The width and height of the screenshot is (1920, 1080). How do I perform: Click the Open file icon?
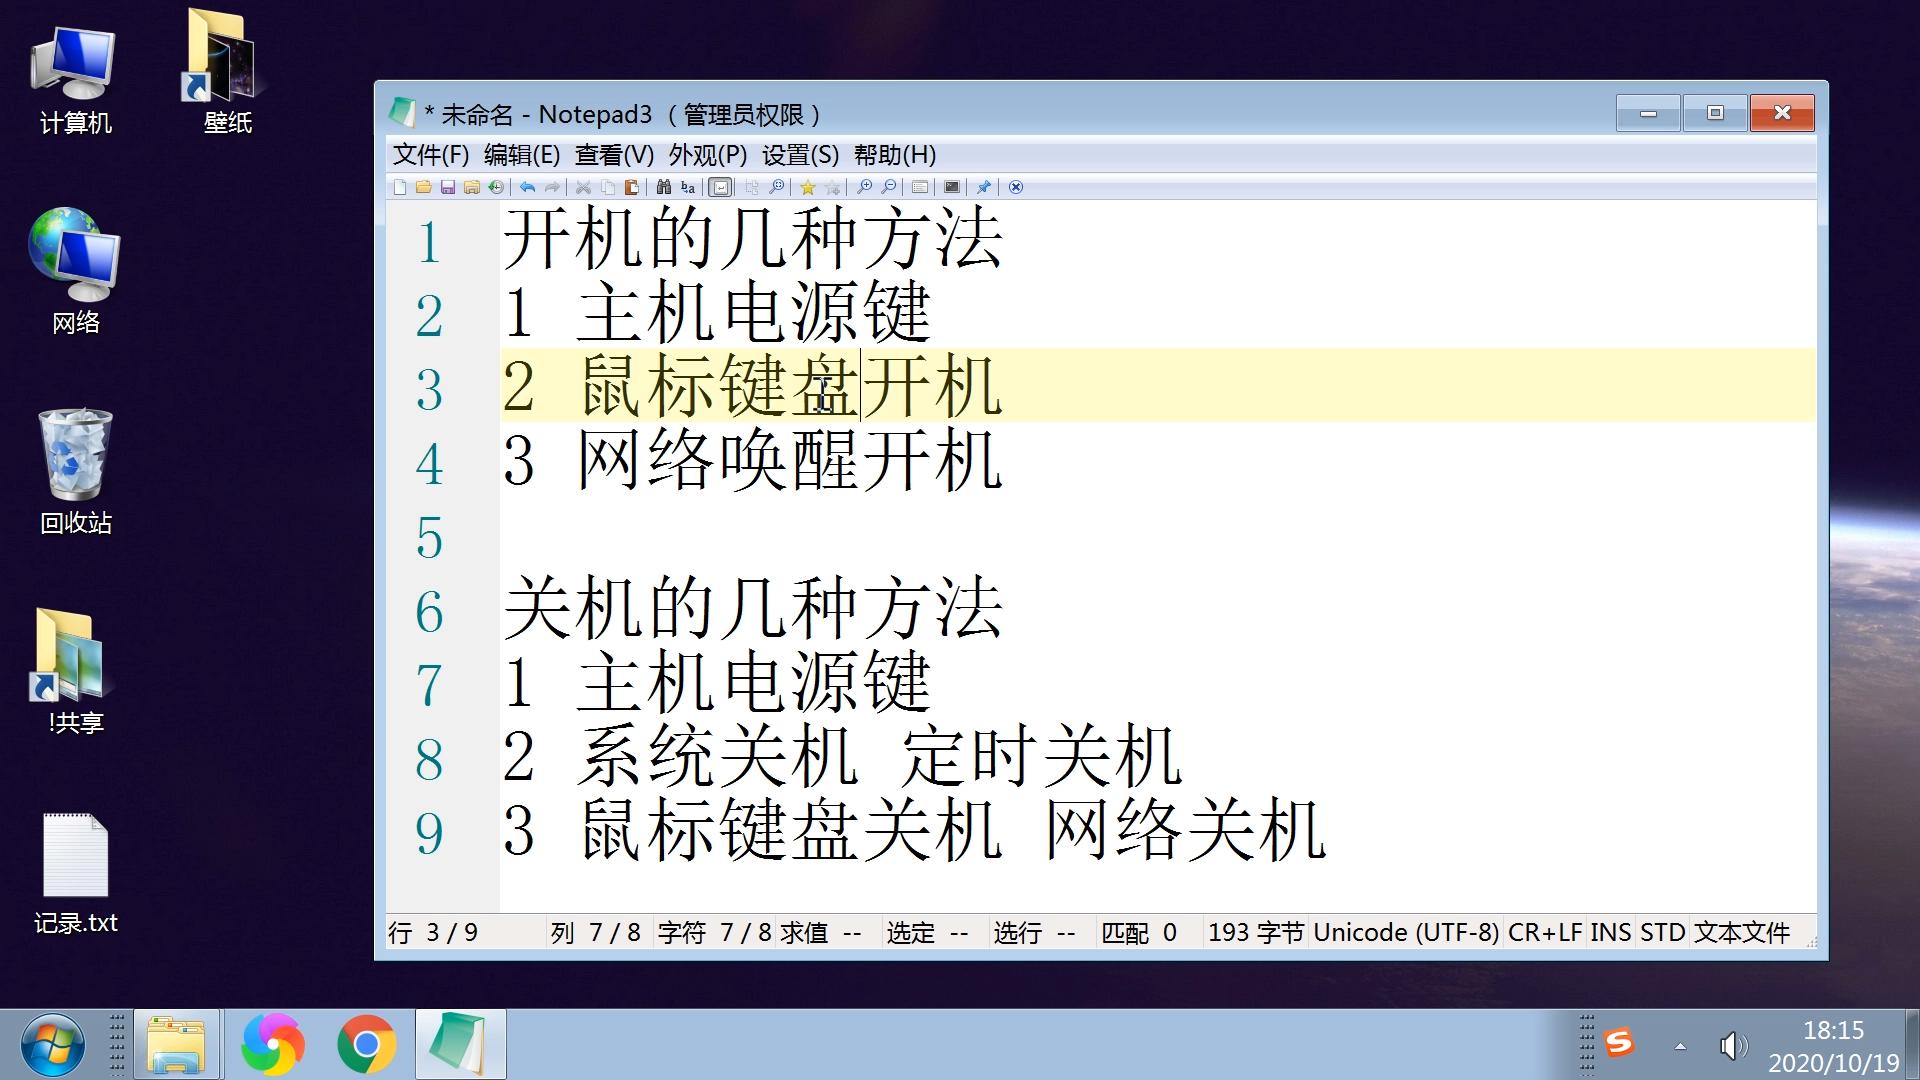(425, 187)
